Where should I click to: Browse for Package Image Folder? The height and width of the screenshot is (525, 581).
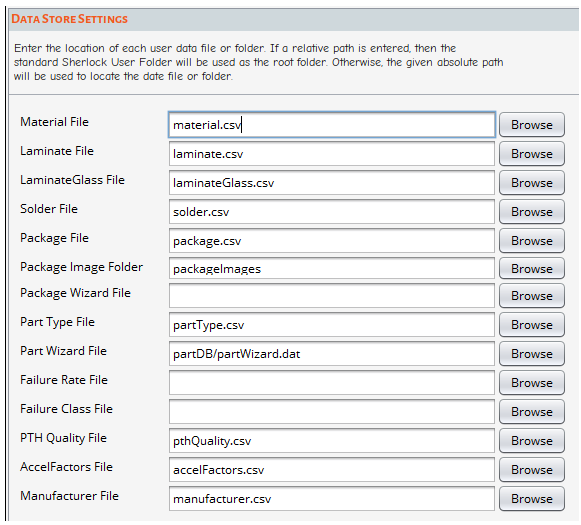(x=532, y=269)
